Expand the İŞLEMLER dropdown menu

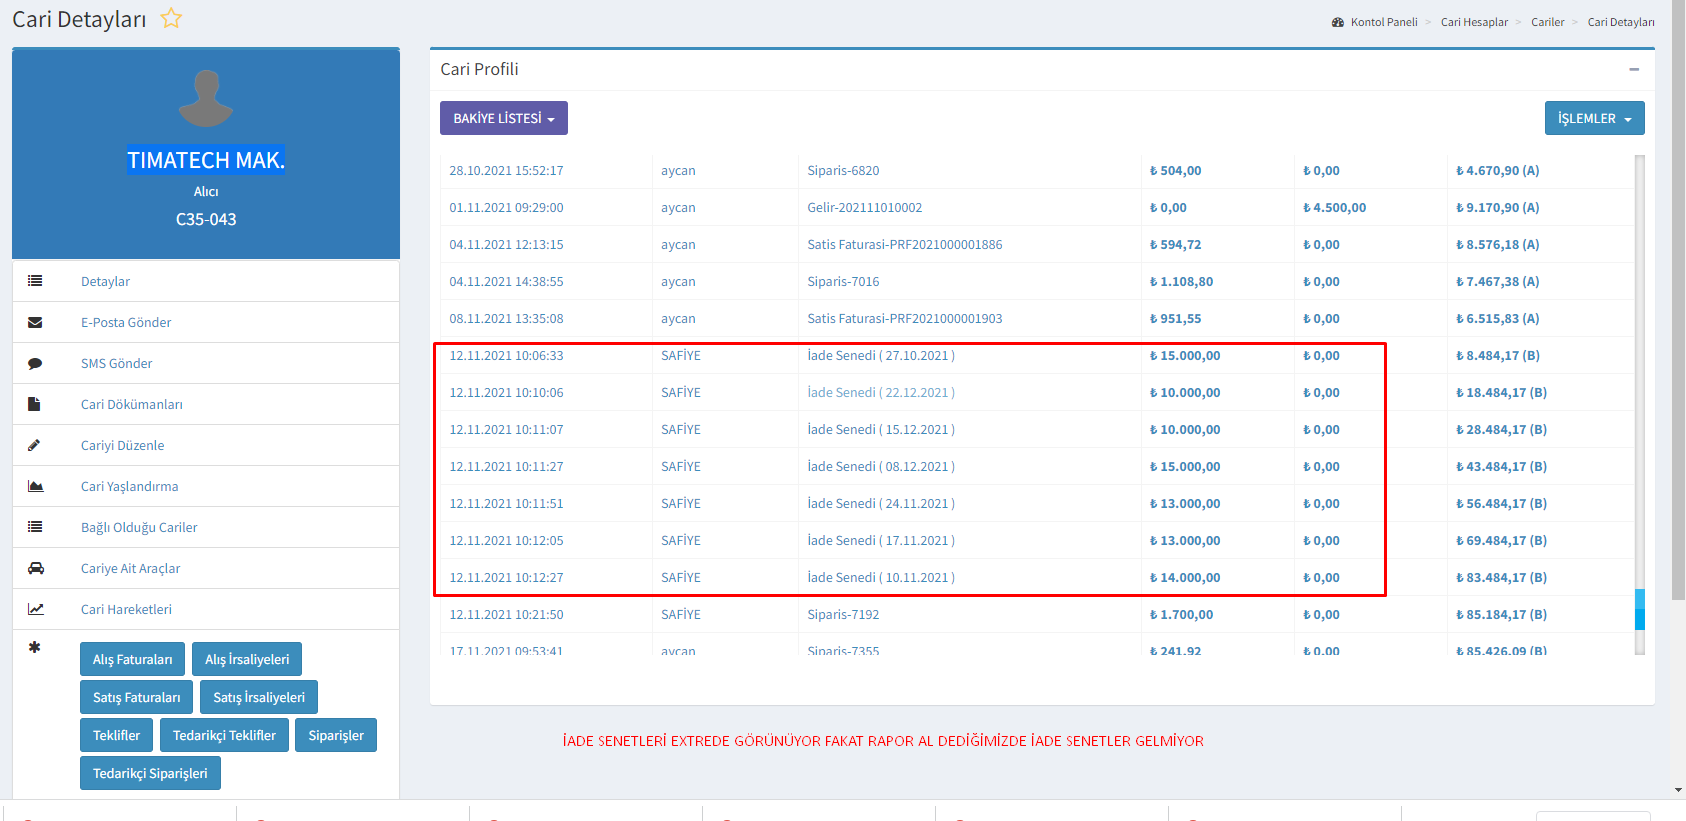click(x=1594, y=118)
